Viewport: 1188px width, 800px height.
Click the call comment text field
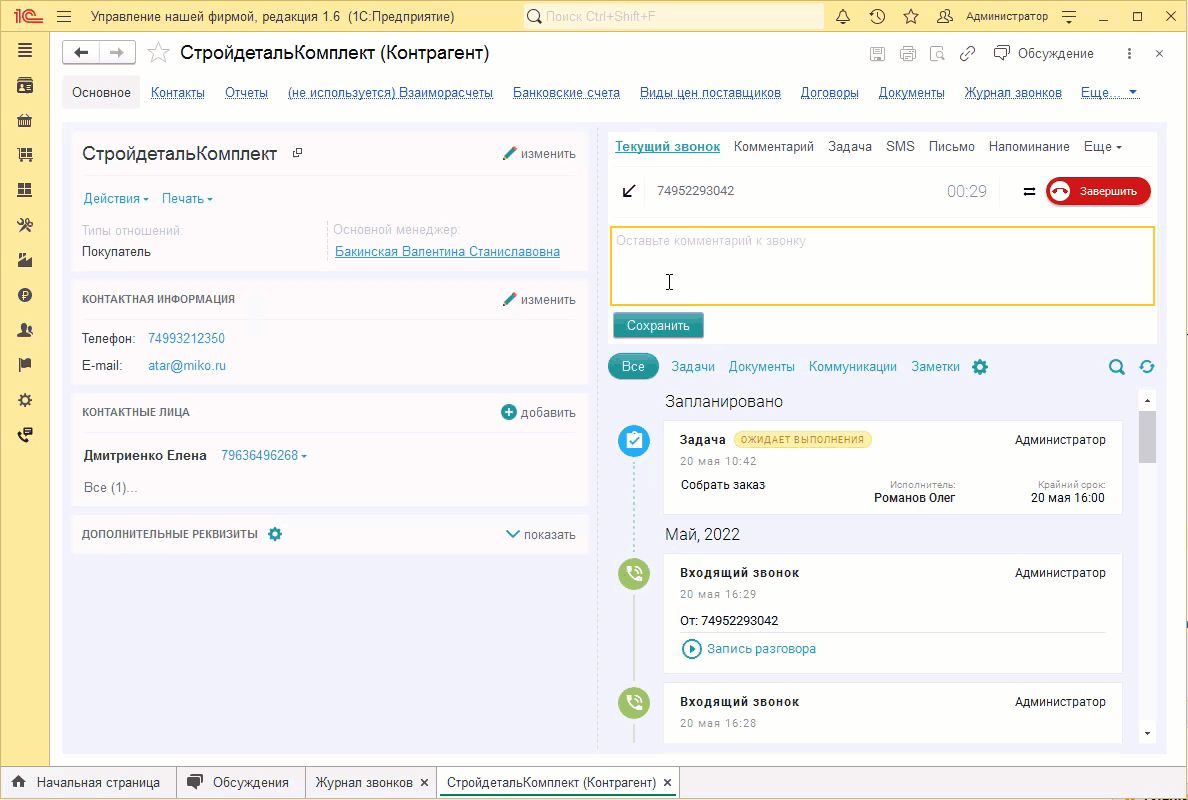882,266
